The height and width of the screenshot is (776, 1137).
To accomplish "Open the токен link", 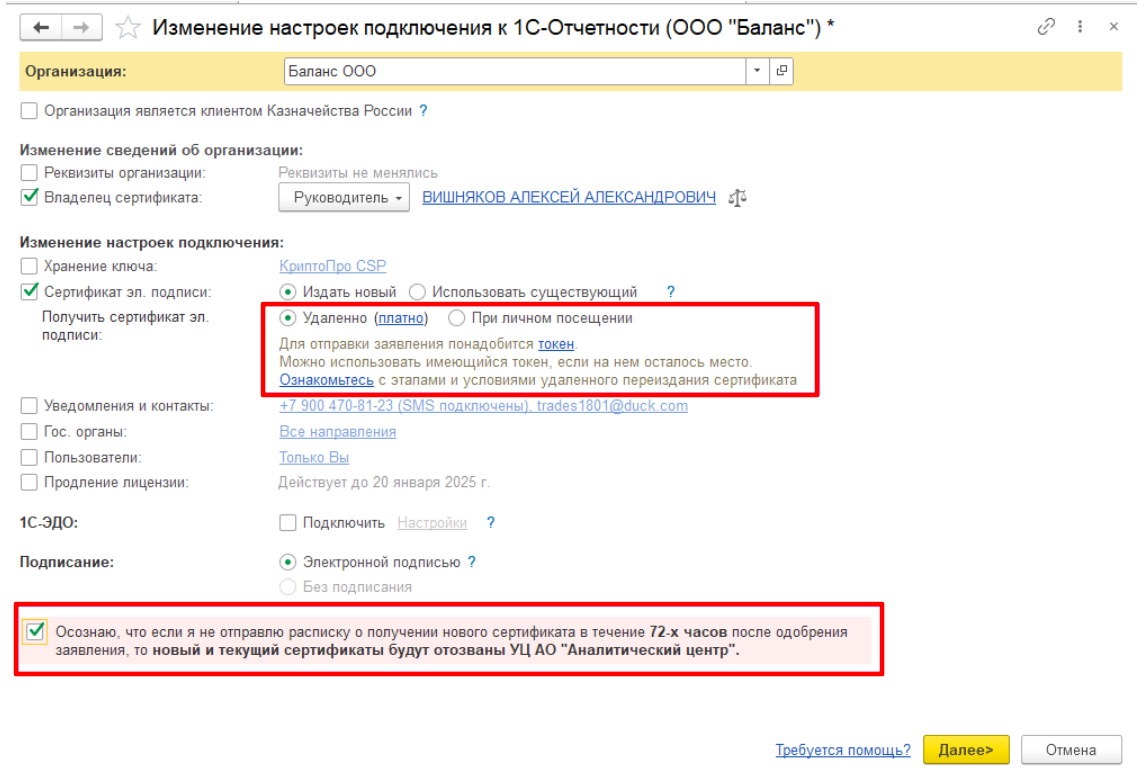I will [556, 344].
